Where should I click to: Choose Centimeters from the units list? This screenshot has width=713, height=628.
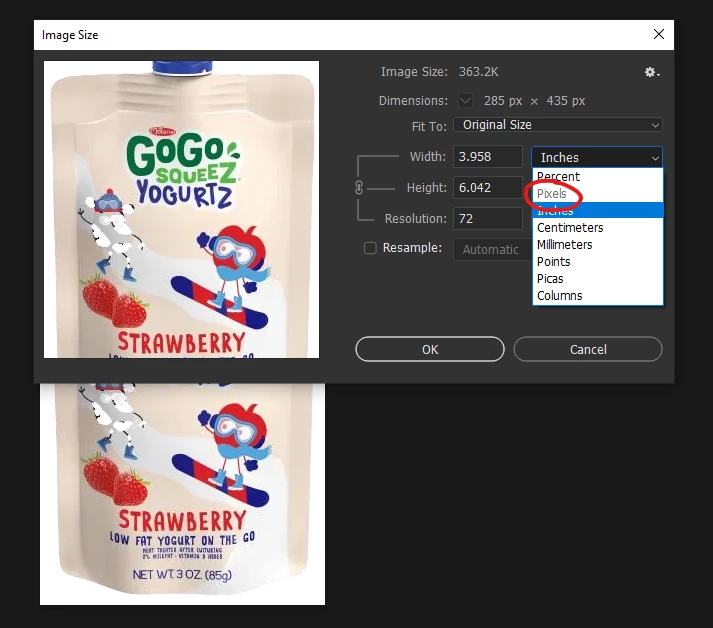pos(598,227)
